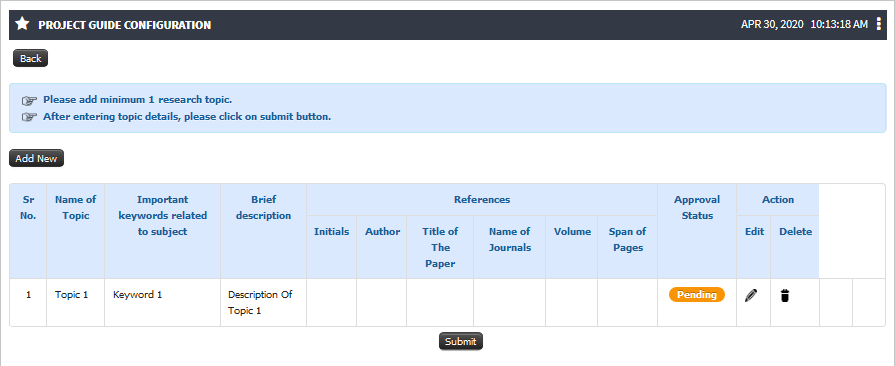Select the Initials column header
This screenshot has width=895, height=366.
[x=332, y=247]
